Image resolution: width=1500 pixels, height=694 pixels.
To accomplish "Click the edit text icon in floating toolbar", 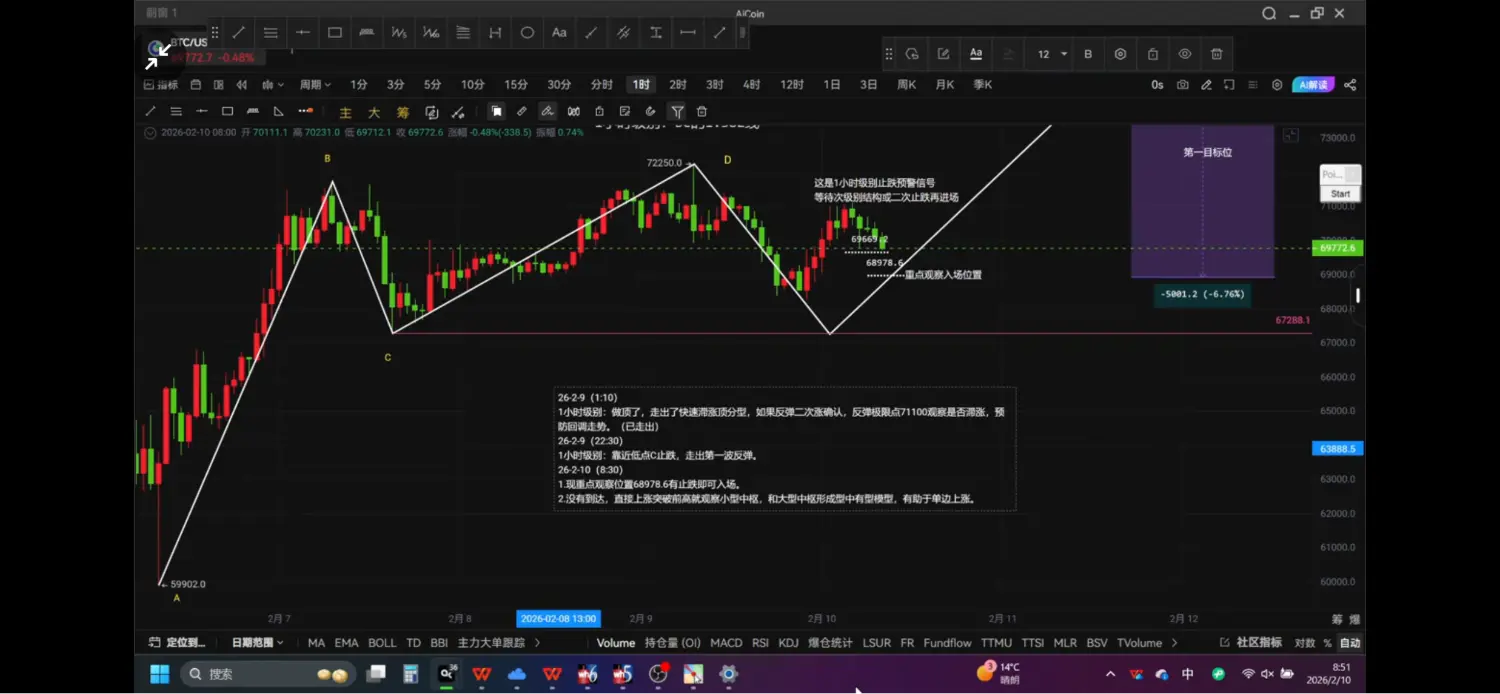I will click(943, 54).
